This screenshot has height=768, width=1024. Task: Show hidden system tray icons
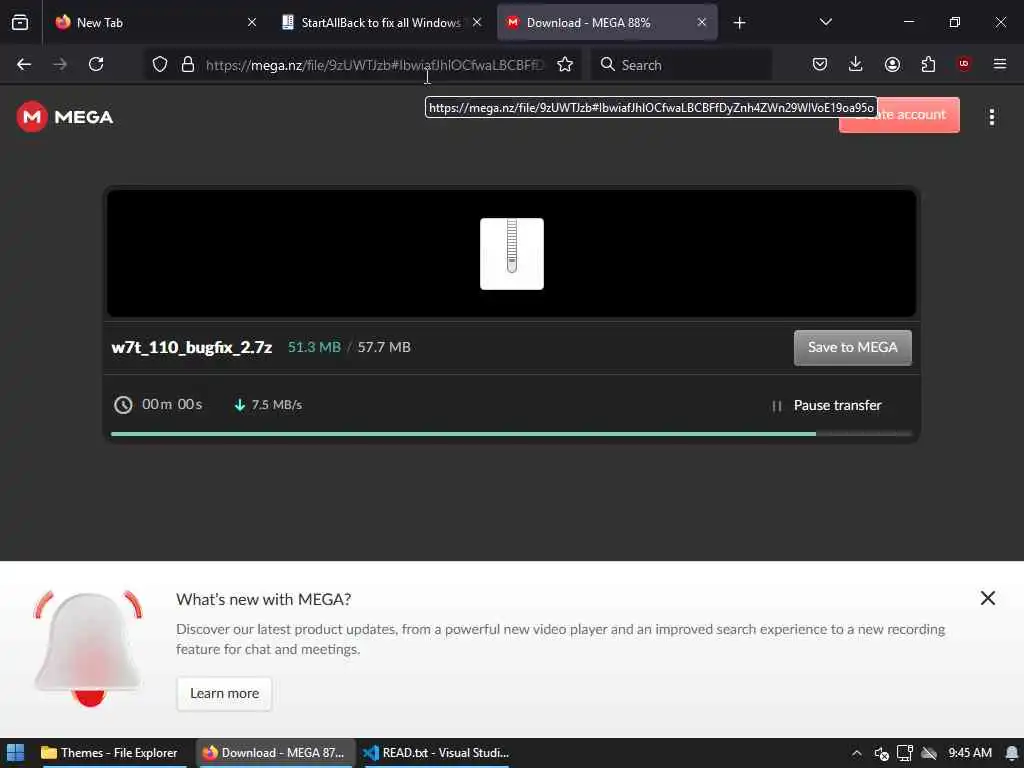[857, 753]
